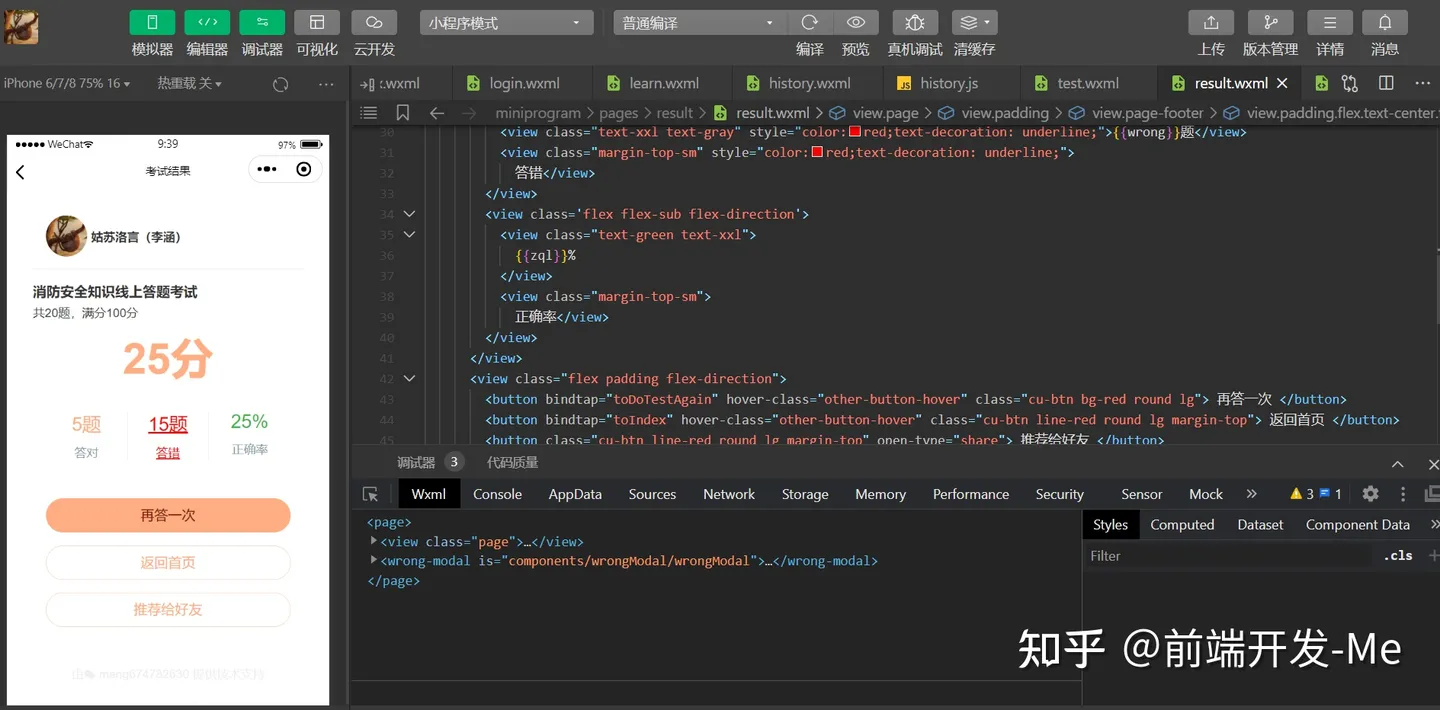Open the clear cache layers dropdown (清缓存)
This screenshot has width=1440, height=710.
(x=974, y=23)
